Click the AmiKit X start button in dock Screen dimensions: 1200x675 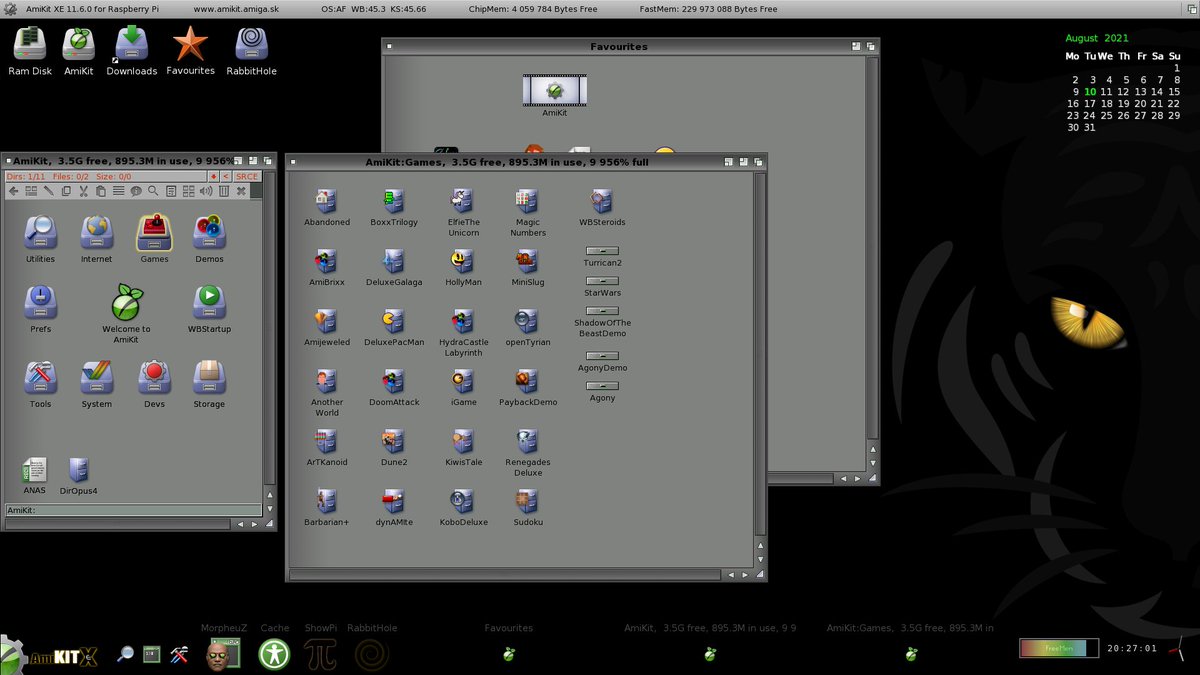click(51, 656)
